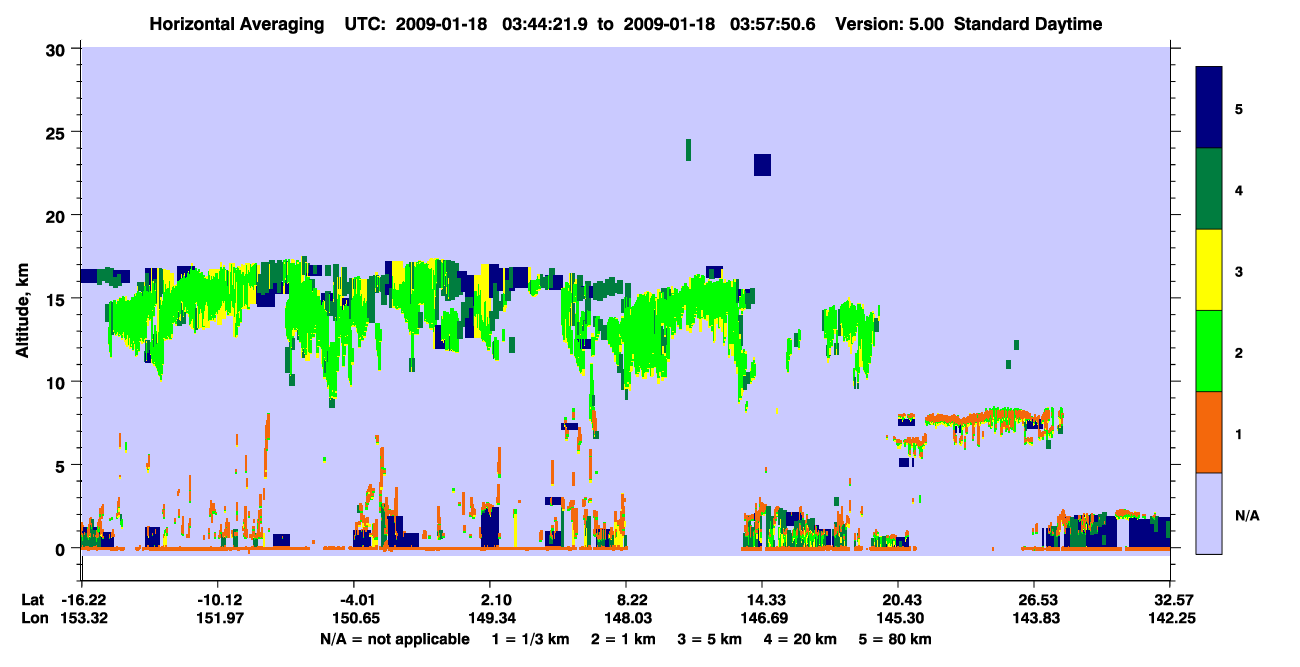1300x667 pixels.
Task: Click the longitude label 142.25
Action: pos(1170,619)
